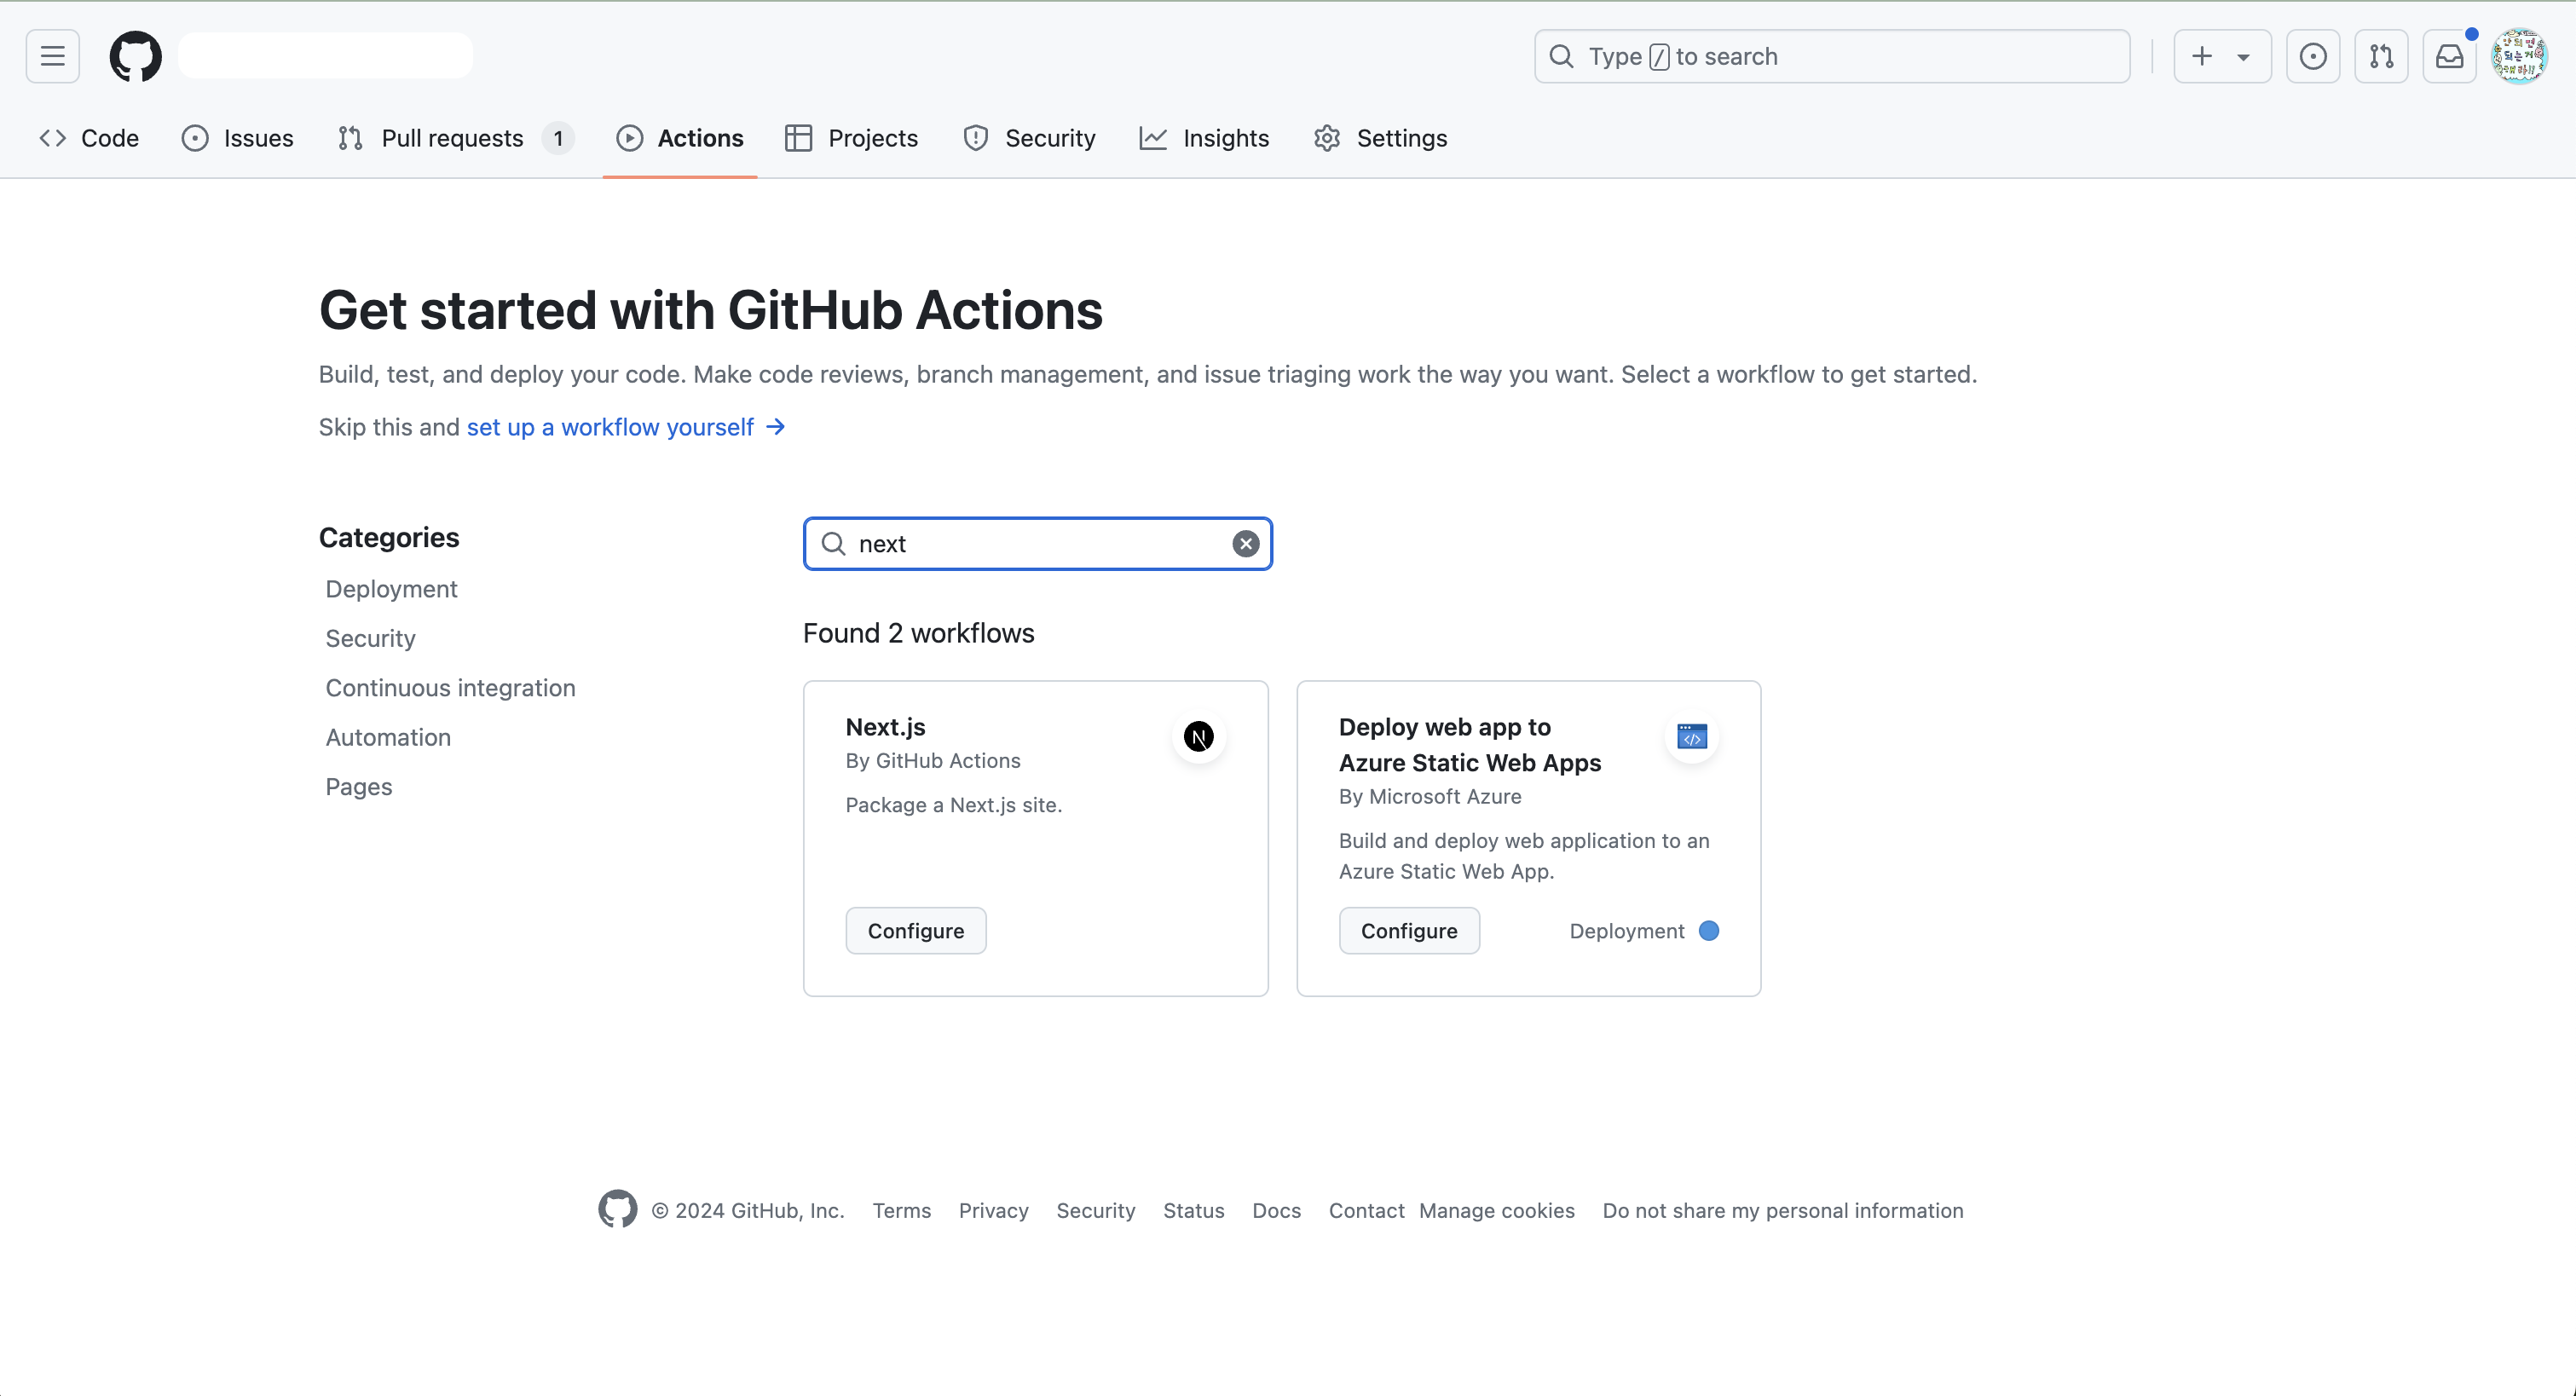Open the user profile avatar
Viewport: 2576px width, 1396px height.
coord(2518,56)
